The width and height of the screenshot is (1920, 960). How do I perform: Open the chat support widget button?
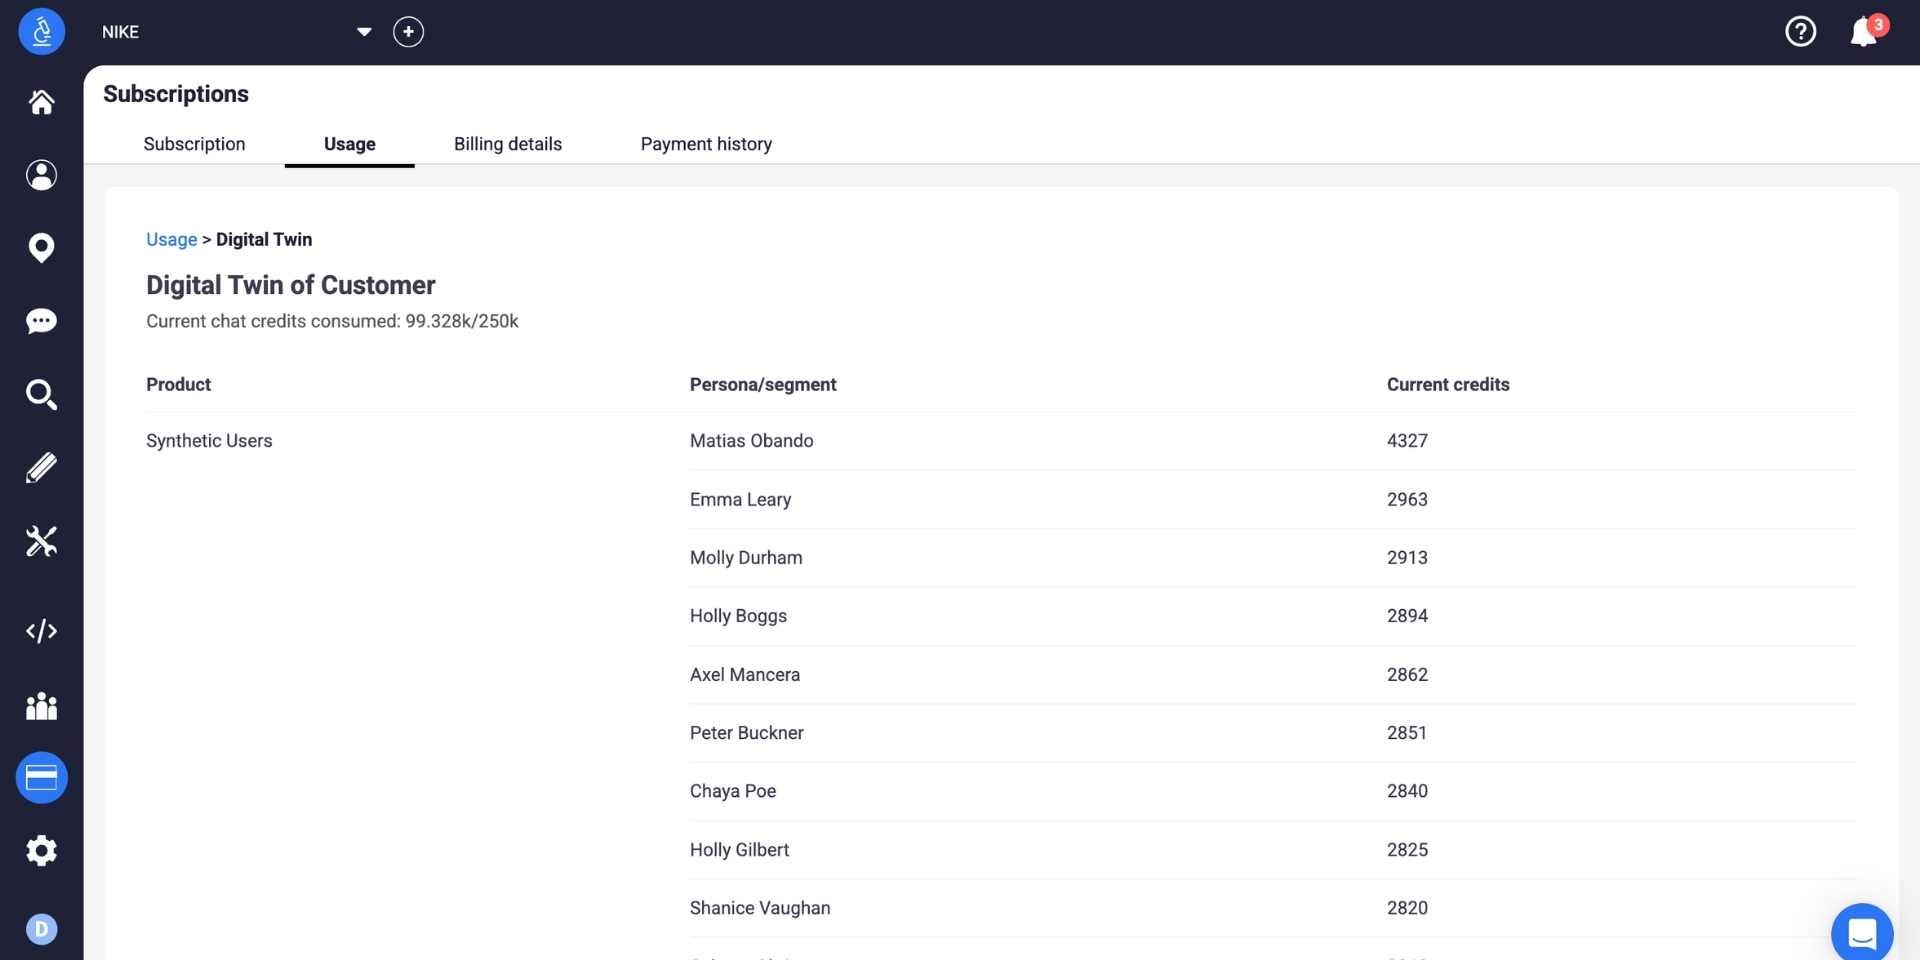[x=1862, y=934]
